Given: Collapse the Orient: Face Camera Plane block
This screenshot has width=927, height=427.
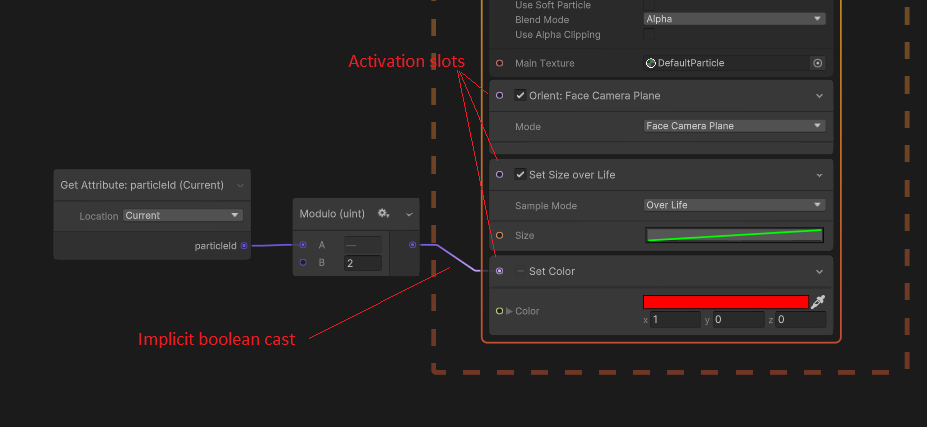Looking at the screenshot, I should (x=819, y=96).
